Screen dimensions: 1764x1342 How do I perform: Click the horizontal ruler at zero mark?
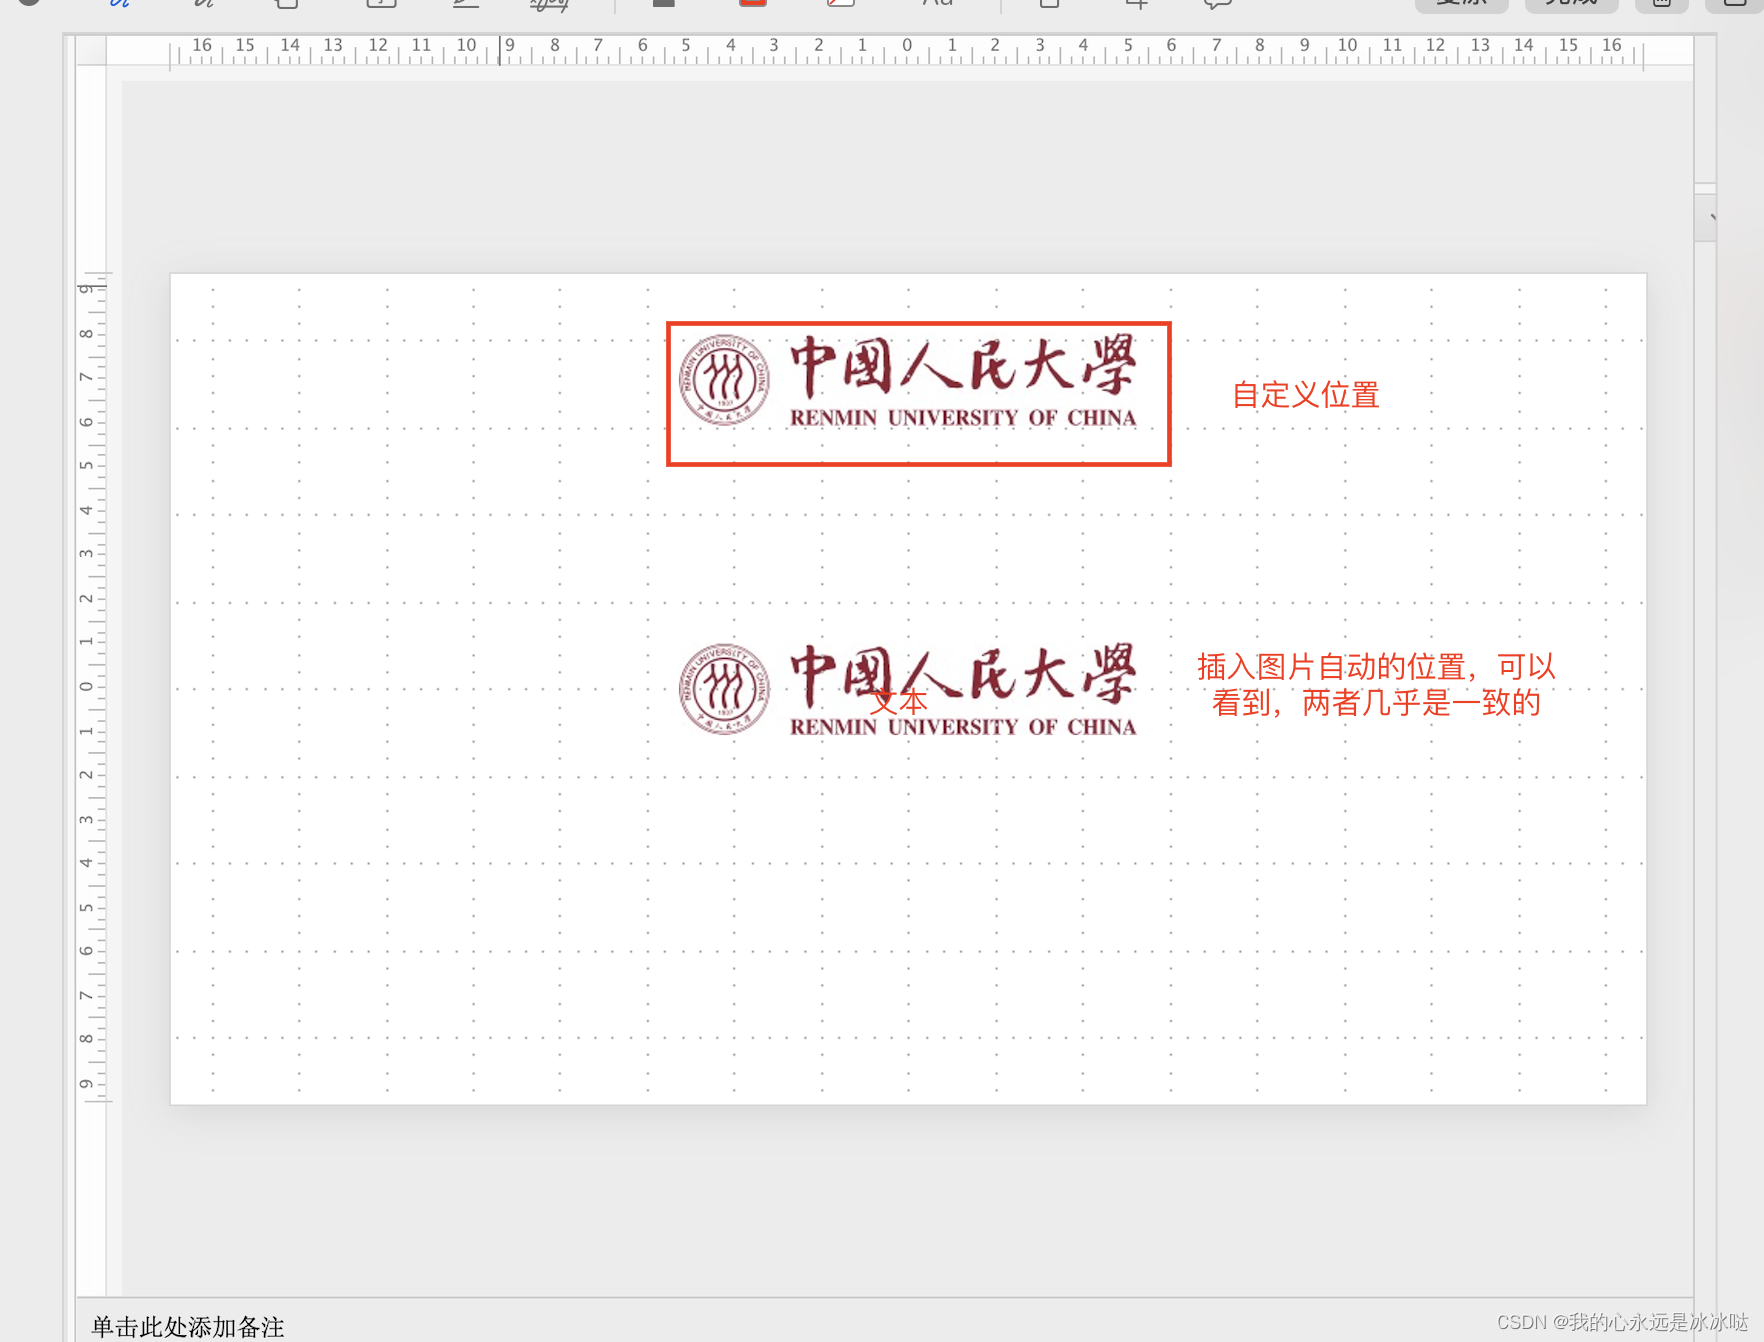[x=907, y=47]
